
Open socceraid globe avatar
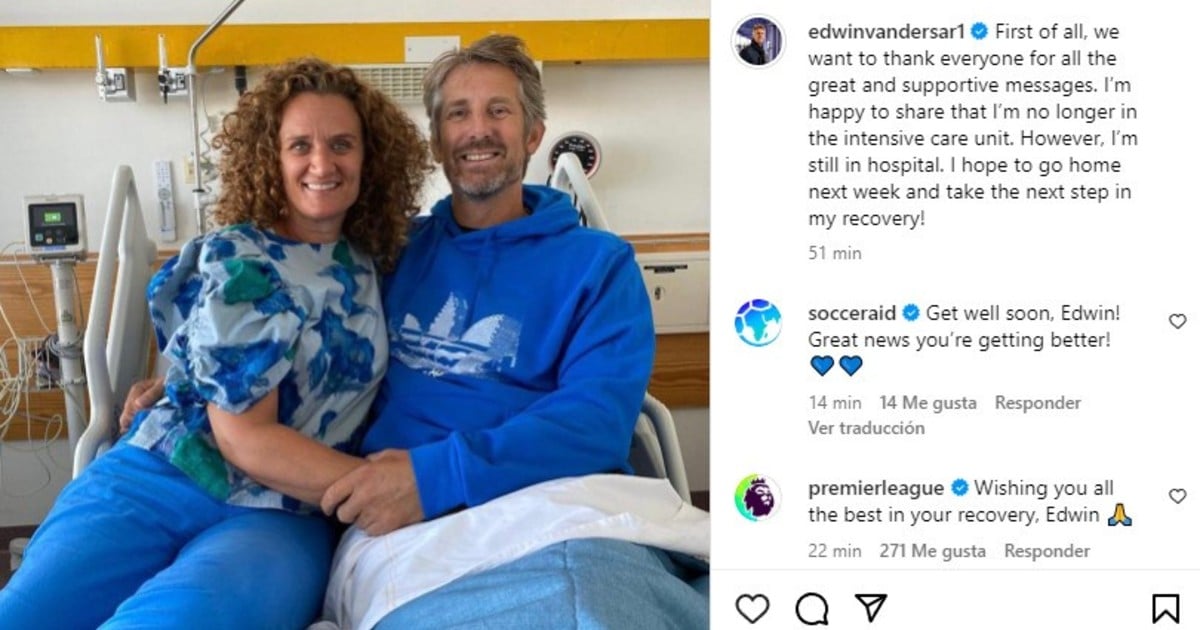[758, 322]
